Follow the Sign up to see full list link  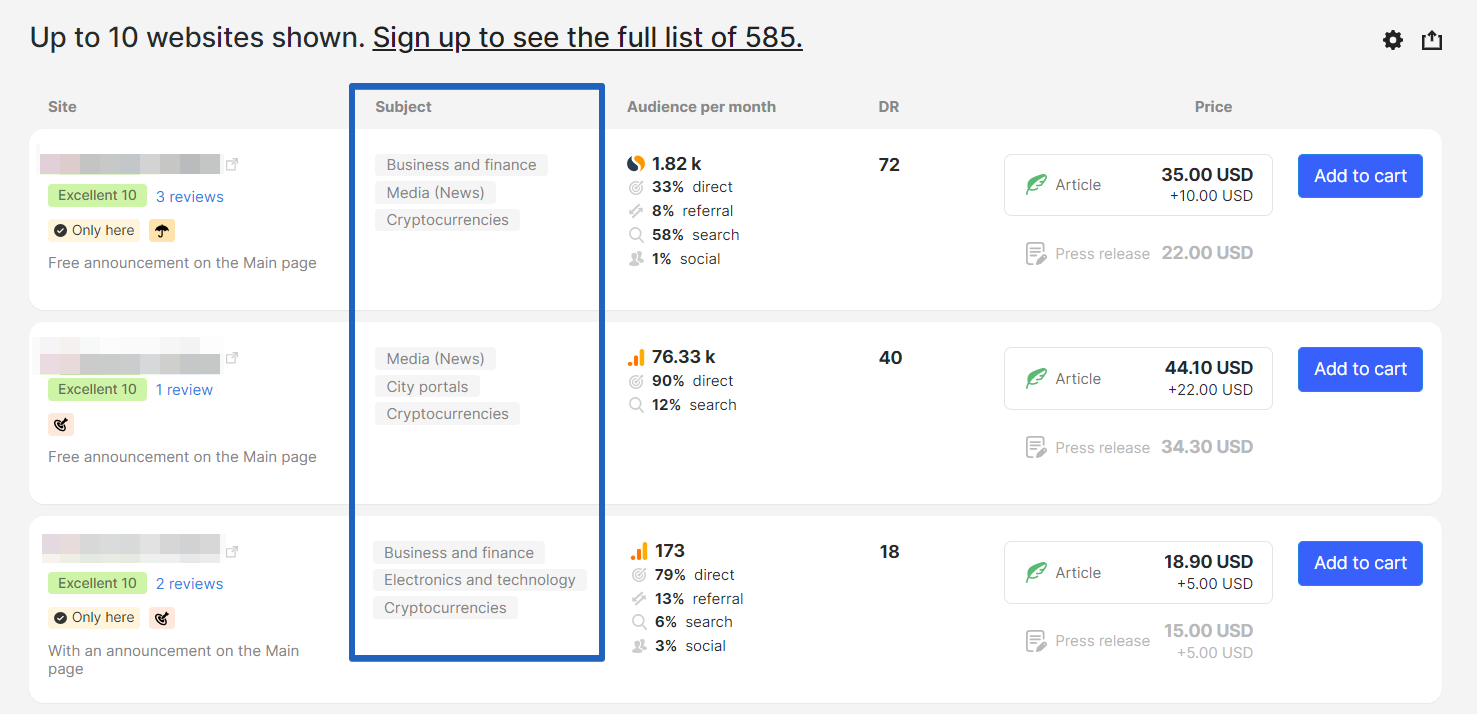[x=587, y=38]
